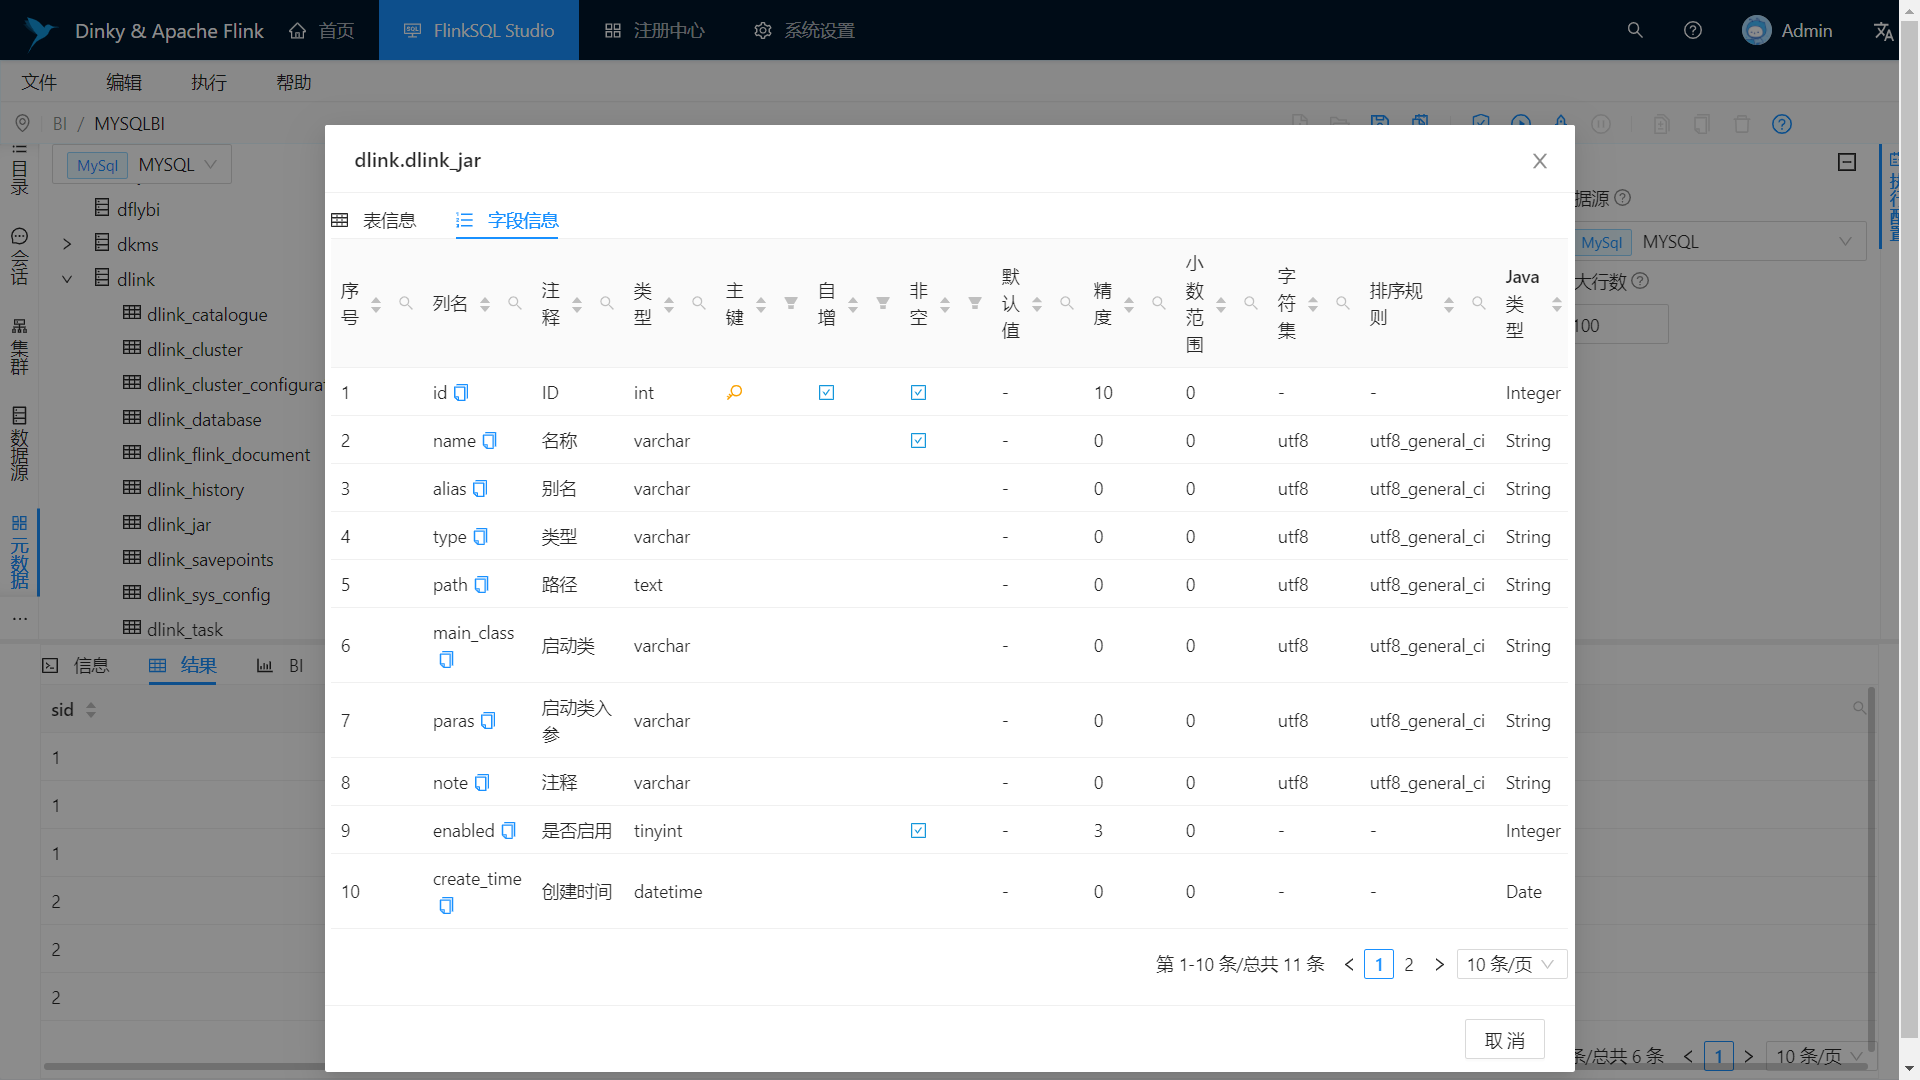Go to page 2 of fields
This screenshot has height=1080, width=1920.
click(1409, 964)
